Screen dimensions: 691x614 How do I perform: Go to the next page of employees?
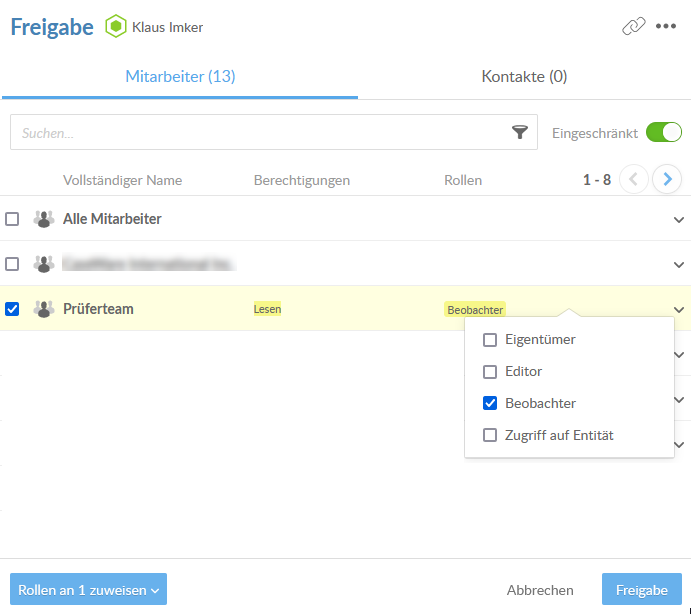coord(667,179)
